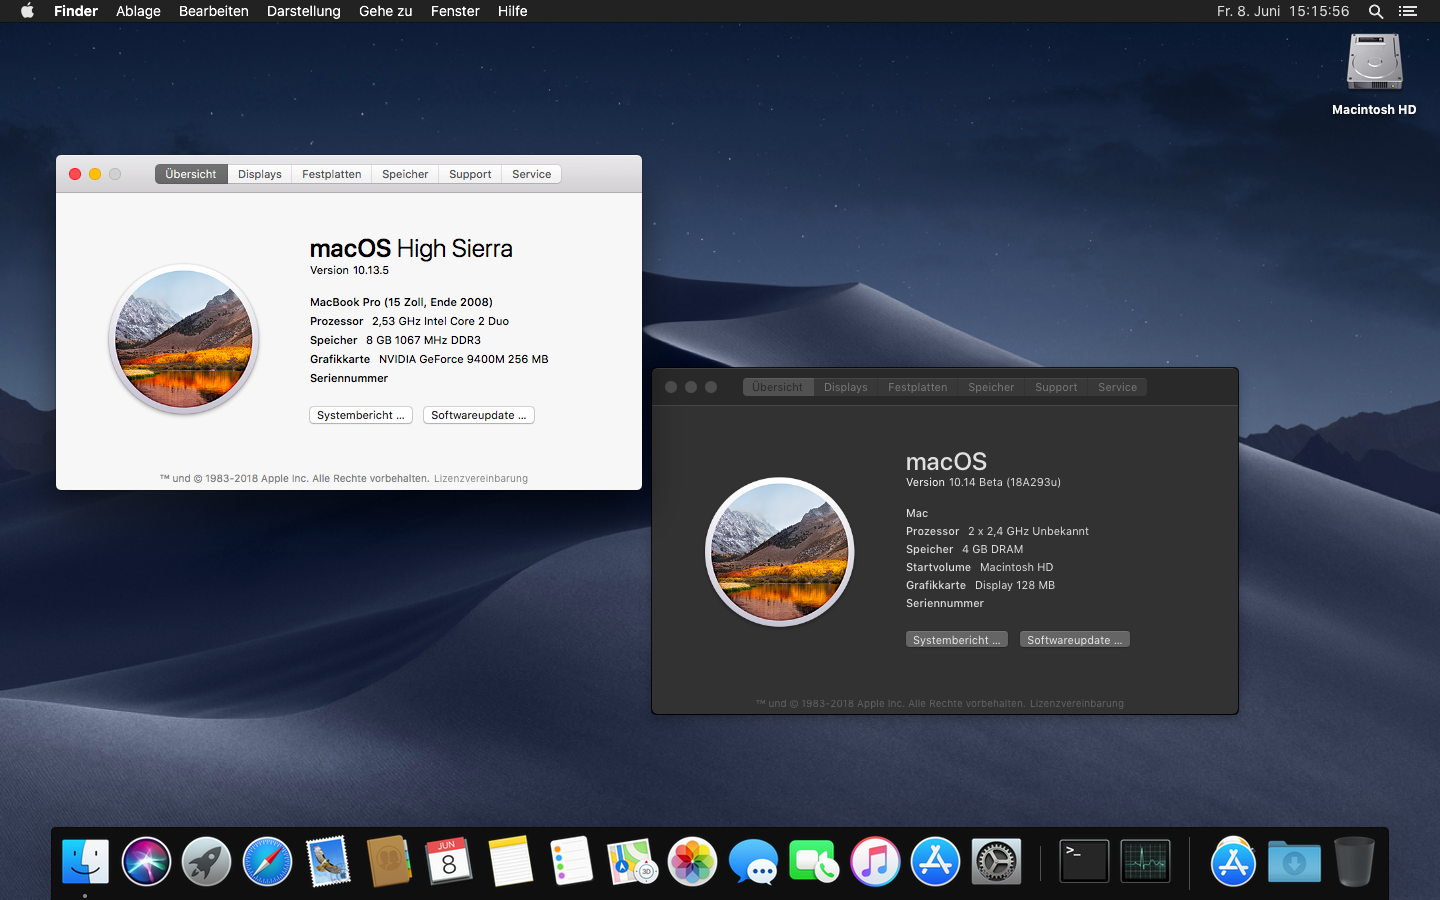The width and height of the screenshot is (1440, 900).
Task: Open Lizenzvereinbarung link in light window
Action: click(x=480, y=478)
